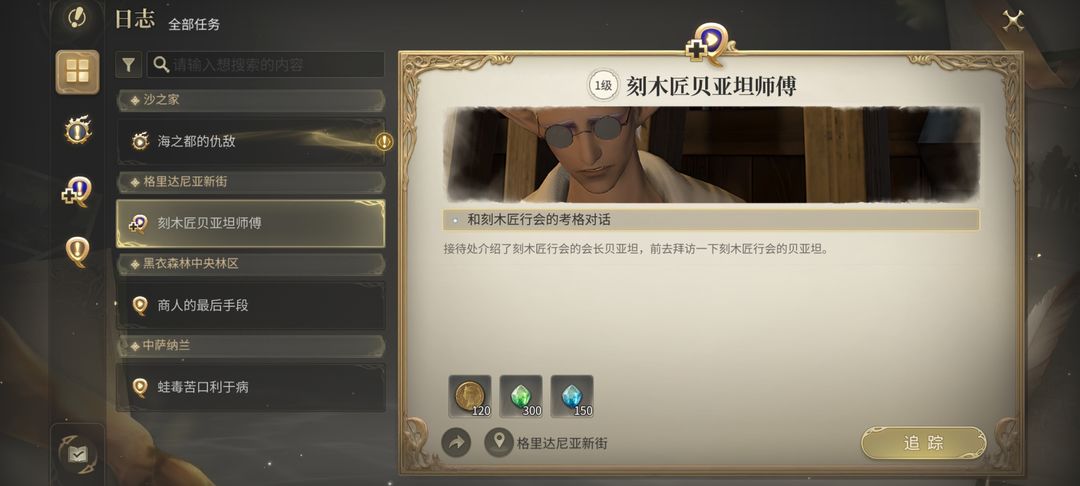Select the all-quests grid icon in sidebar
Viewport: 1080px width, 486px height.
tap(77, 72)
